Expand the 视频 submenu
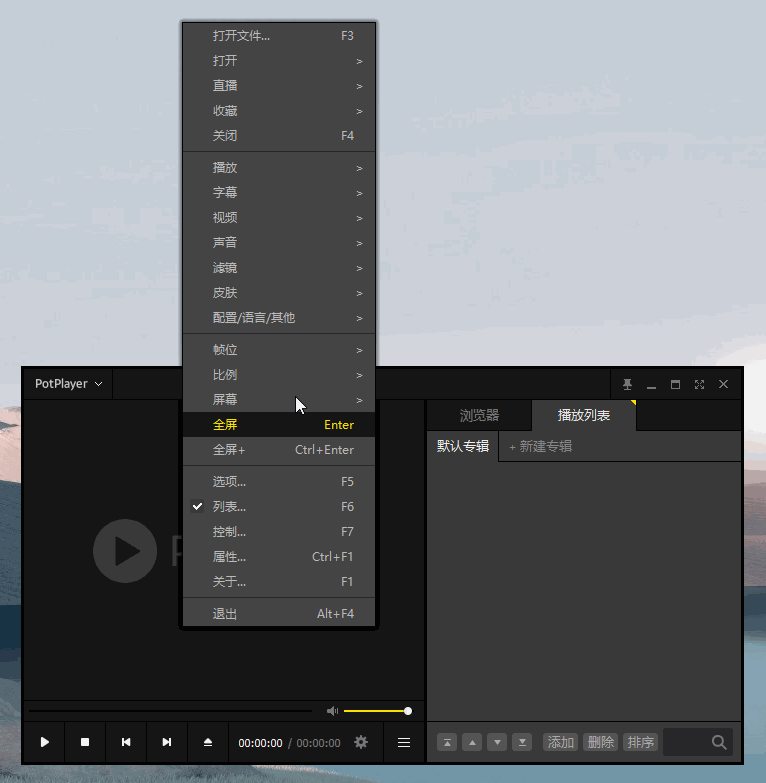This screenshot has height=783, width=766. 279,218
